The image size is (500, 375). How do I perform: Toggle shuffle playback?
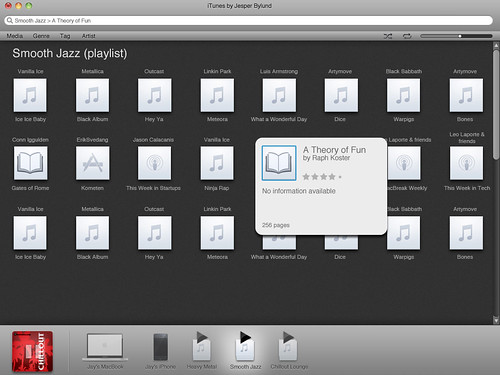coord(388,36)
